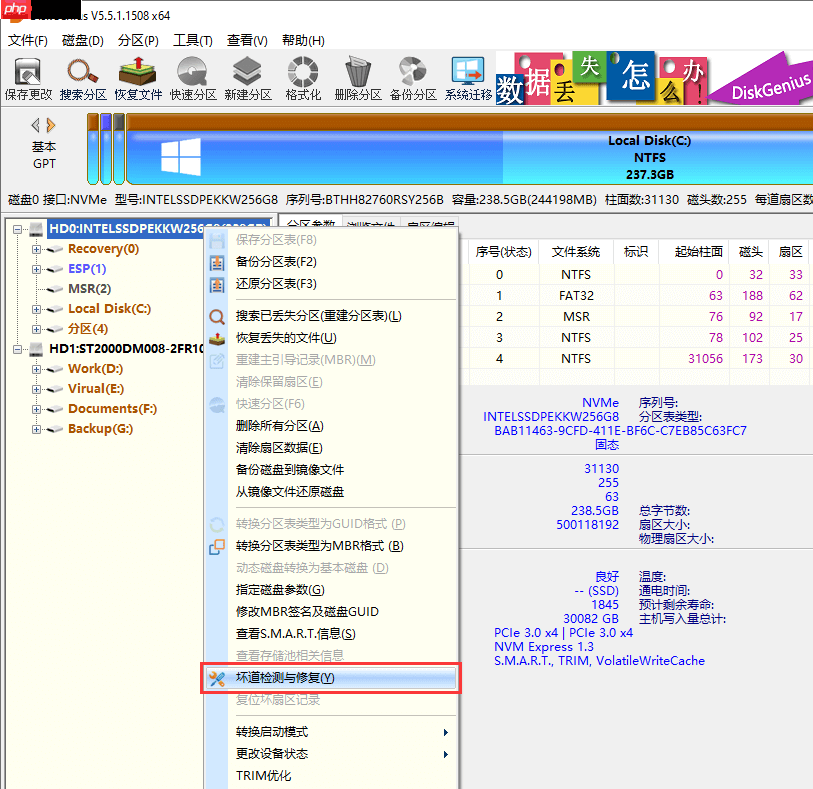
Task: Choose 转换分区表类型为MBR格式 option
Action: point(320,546)
